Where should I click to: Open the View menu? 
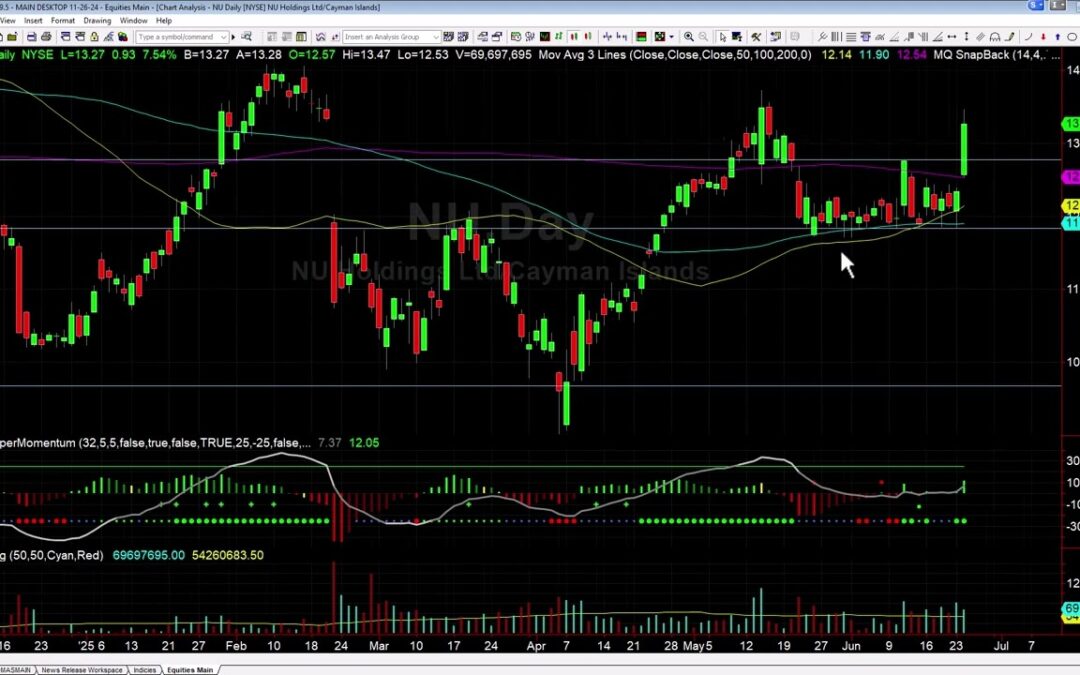coord(8,21)
